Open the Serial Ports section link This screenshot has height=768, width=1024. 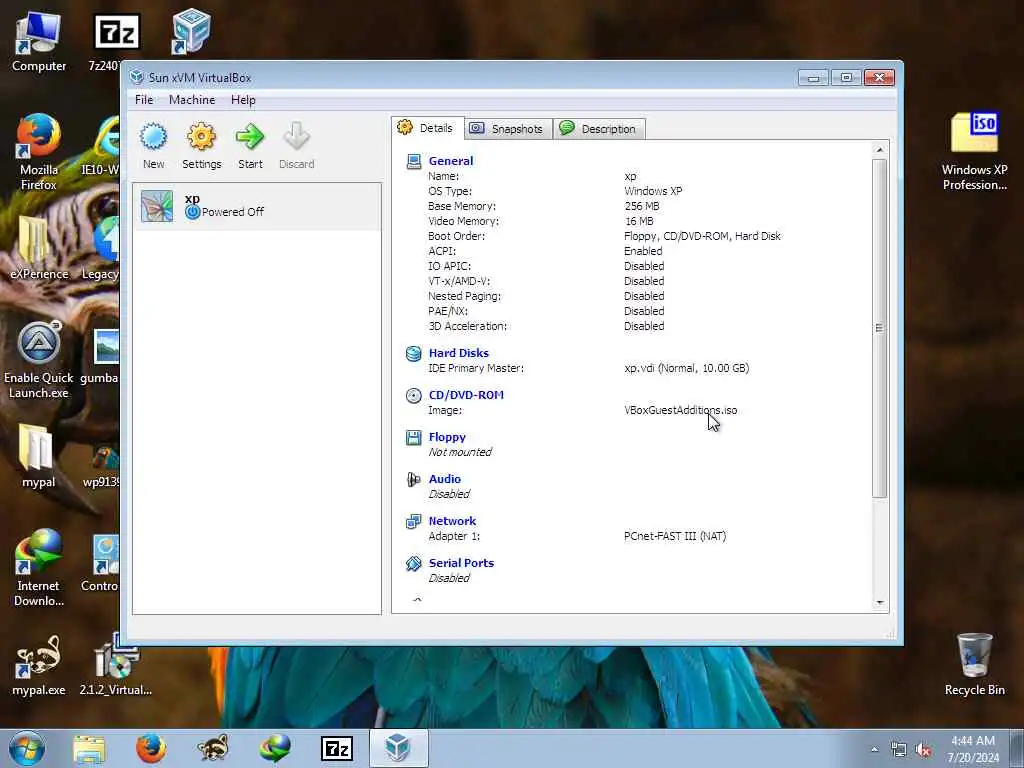[x=461, y=563]
